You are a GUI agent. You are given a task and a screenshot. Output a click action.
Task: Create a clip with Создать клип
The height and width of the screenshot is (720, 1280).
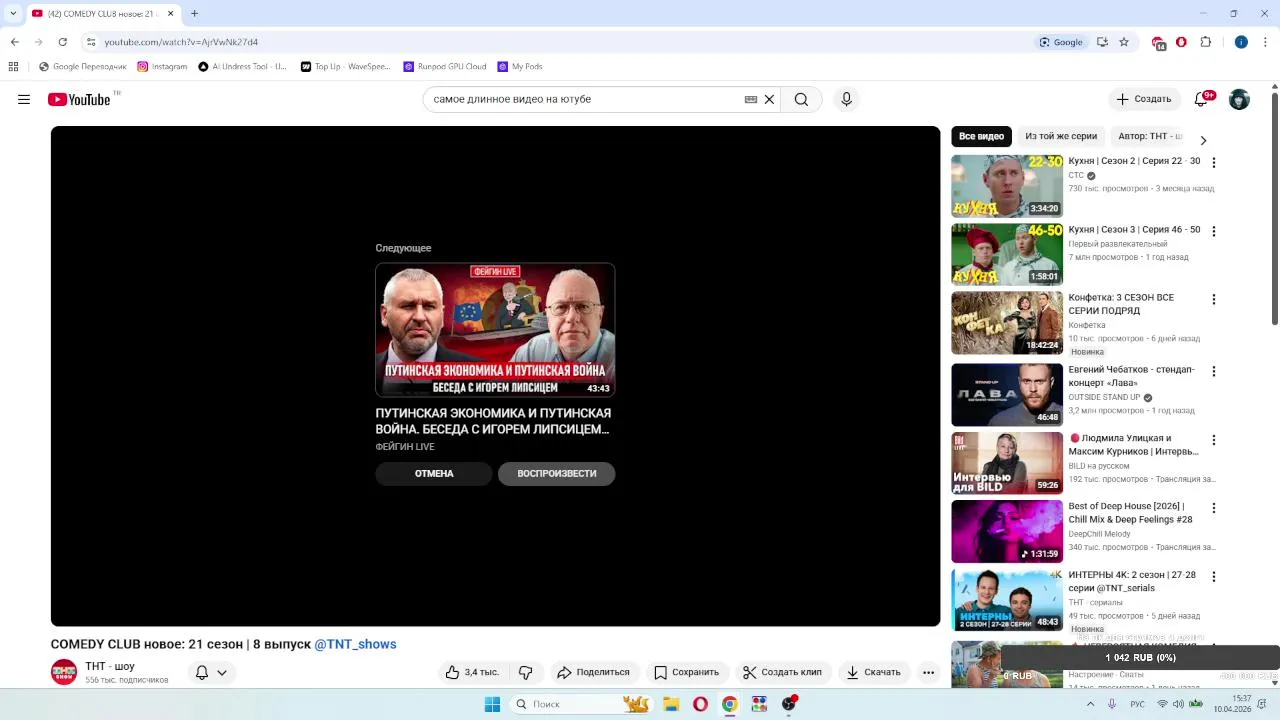pyautogui.click(x=782, y=672)
